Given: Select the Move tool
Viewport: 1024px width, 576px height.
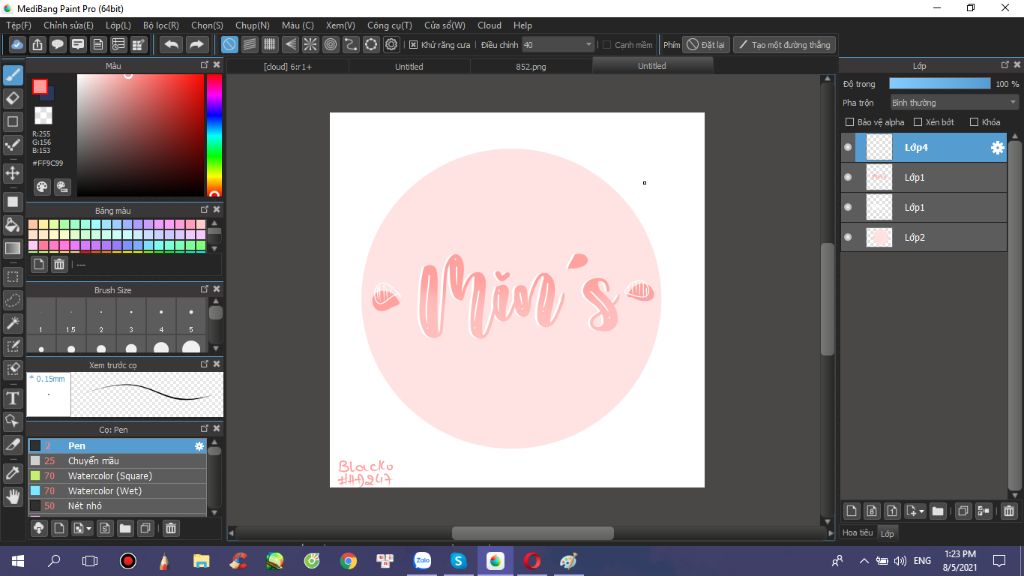Looking at the screenshot, I should pos(13,173).
